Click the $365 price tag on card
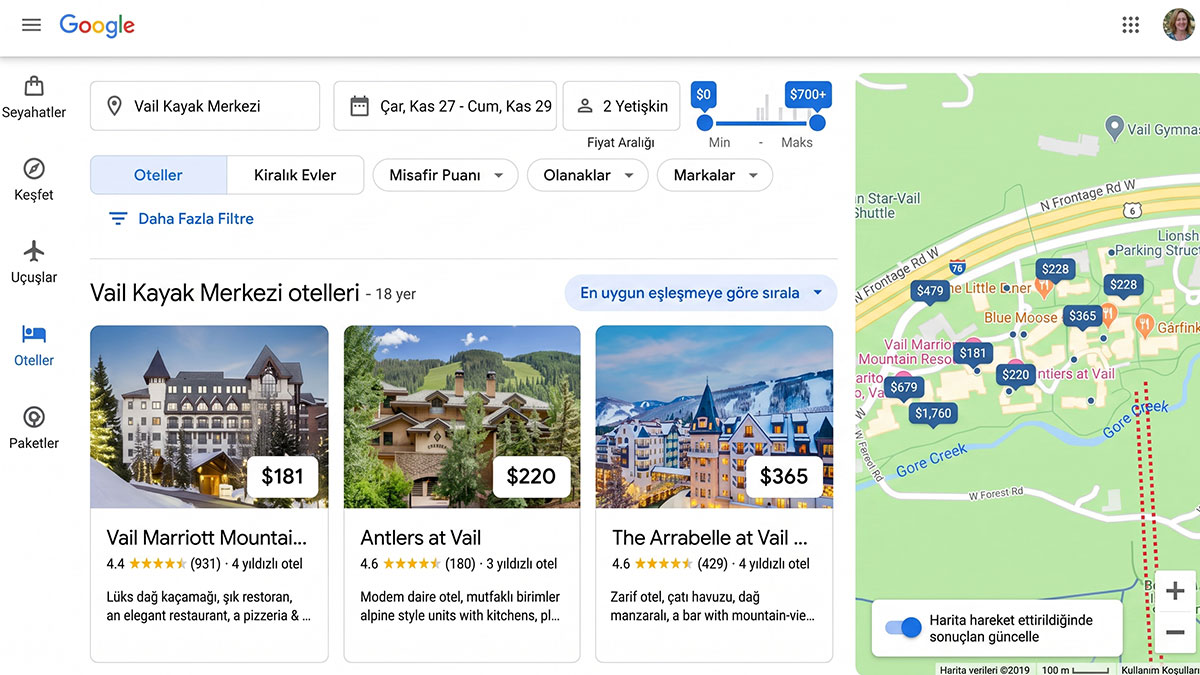 (784, 477)
